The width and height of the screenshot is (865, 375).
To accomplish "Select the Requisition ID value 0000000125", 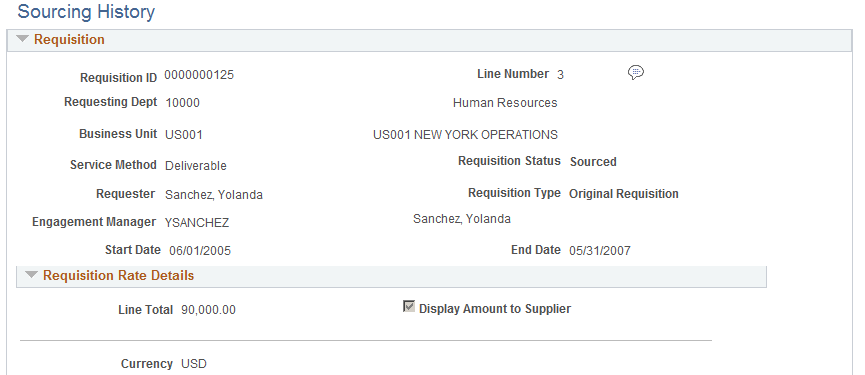I will click(199, 75).
